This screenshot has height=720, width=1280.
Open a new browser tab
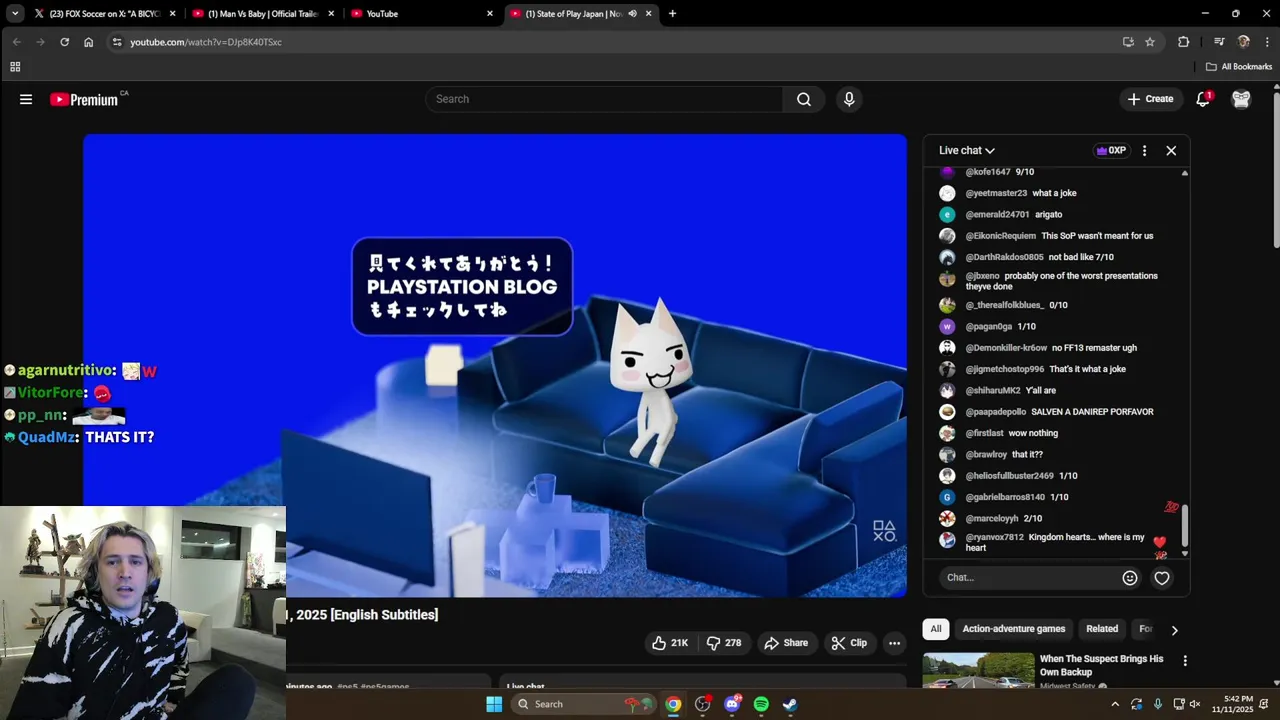coord(672,14)
